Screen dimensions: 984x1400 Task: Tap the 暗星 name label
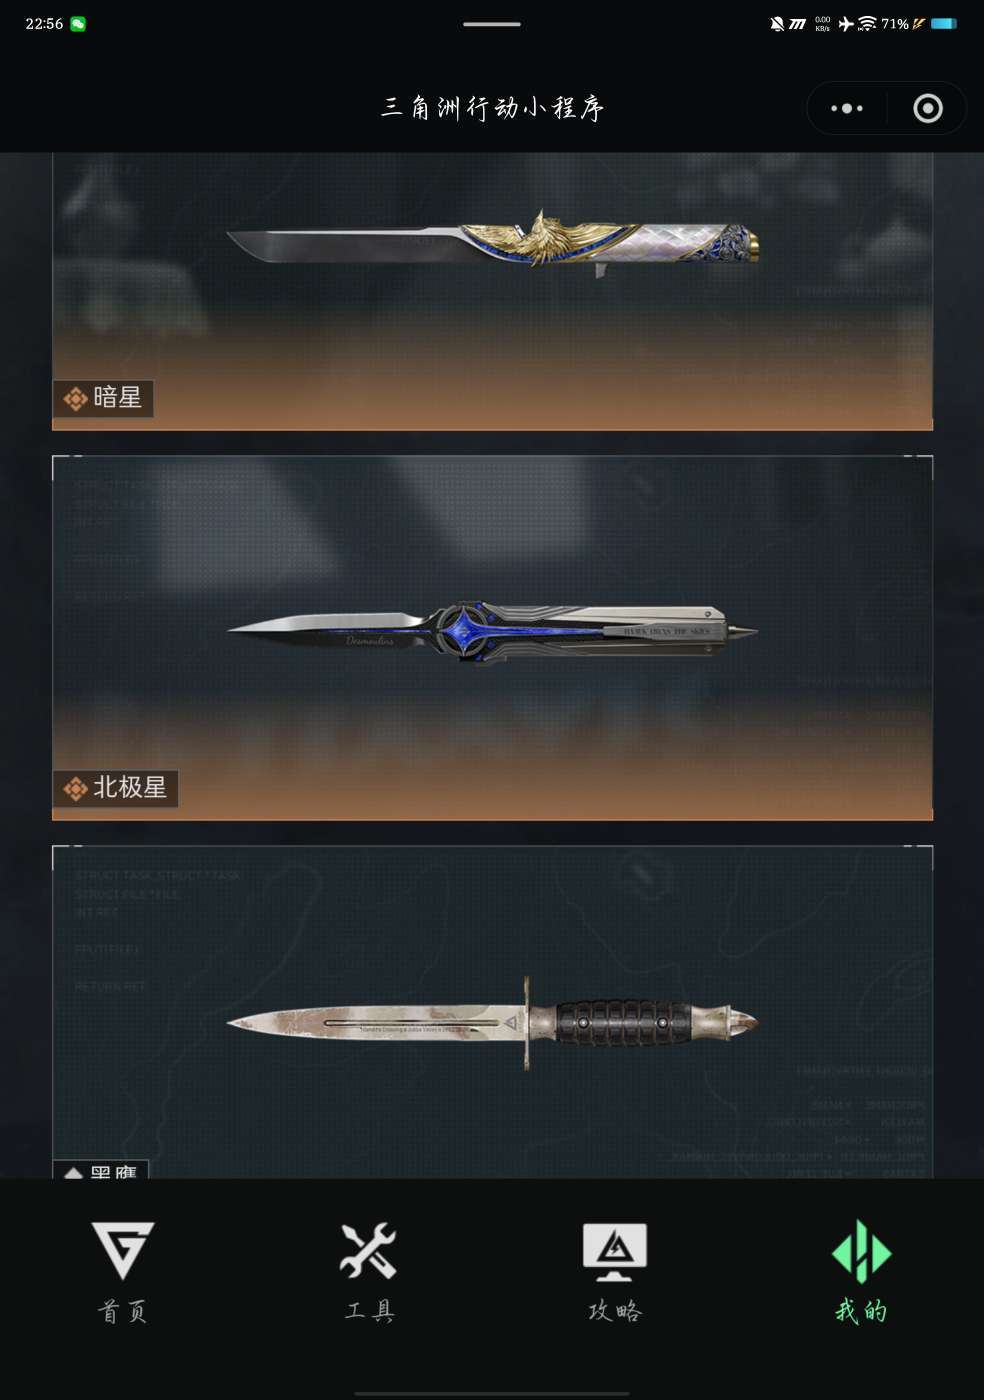[117, 398]
